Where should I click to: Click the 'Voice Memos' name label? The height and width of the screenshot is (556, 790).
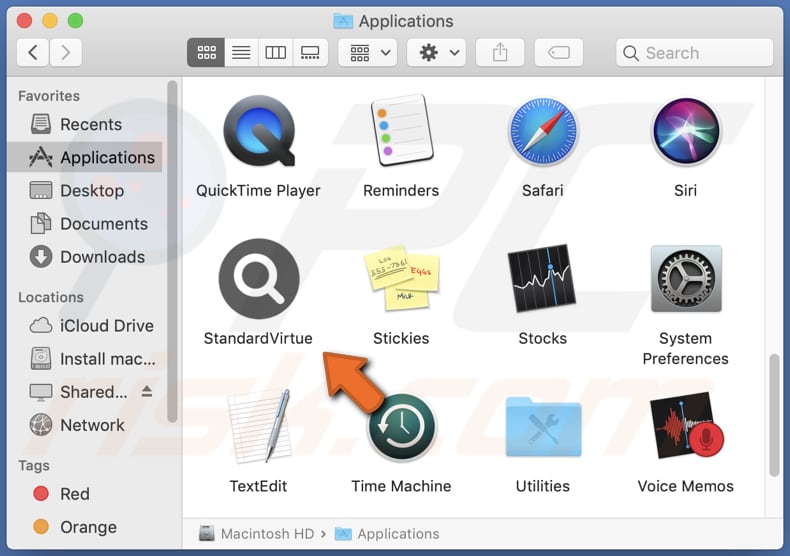(686, 486)
